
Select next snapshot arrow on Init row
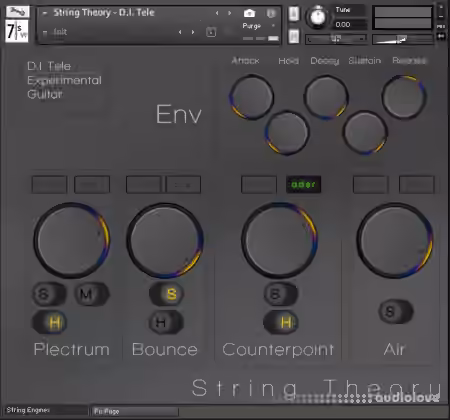pos(193,32)
